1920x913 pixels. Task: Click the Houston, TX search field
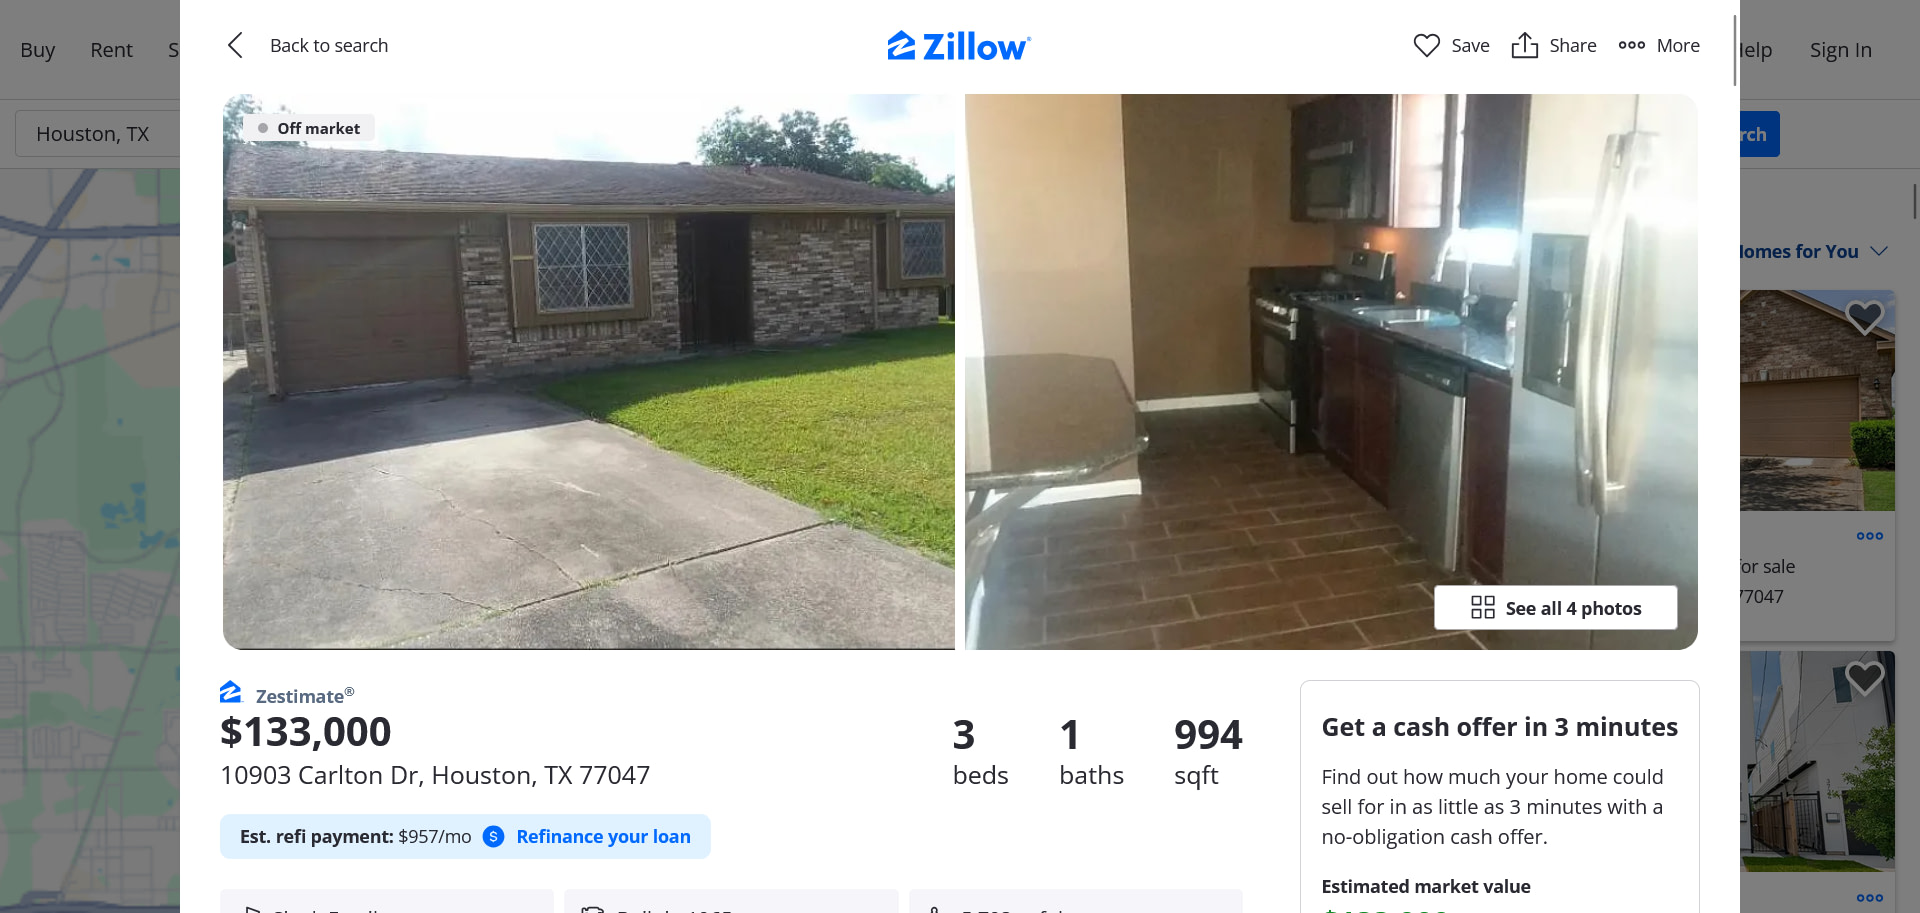click(97, 134)
